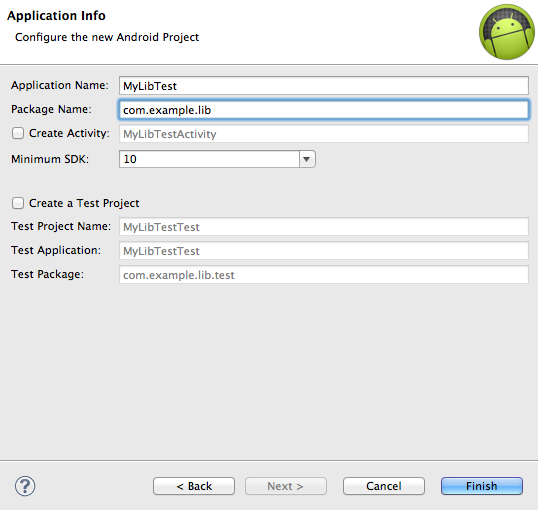The width and height of the screenshot is (538, 510).
Task: Click the 'Test Package:' label
Action: 47,274
